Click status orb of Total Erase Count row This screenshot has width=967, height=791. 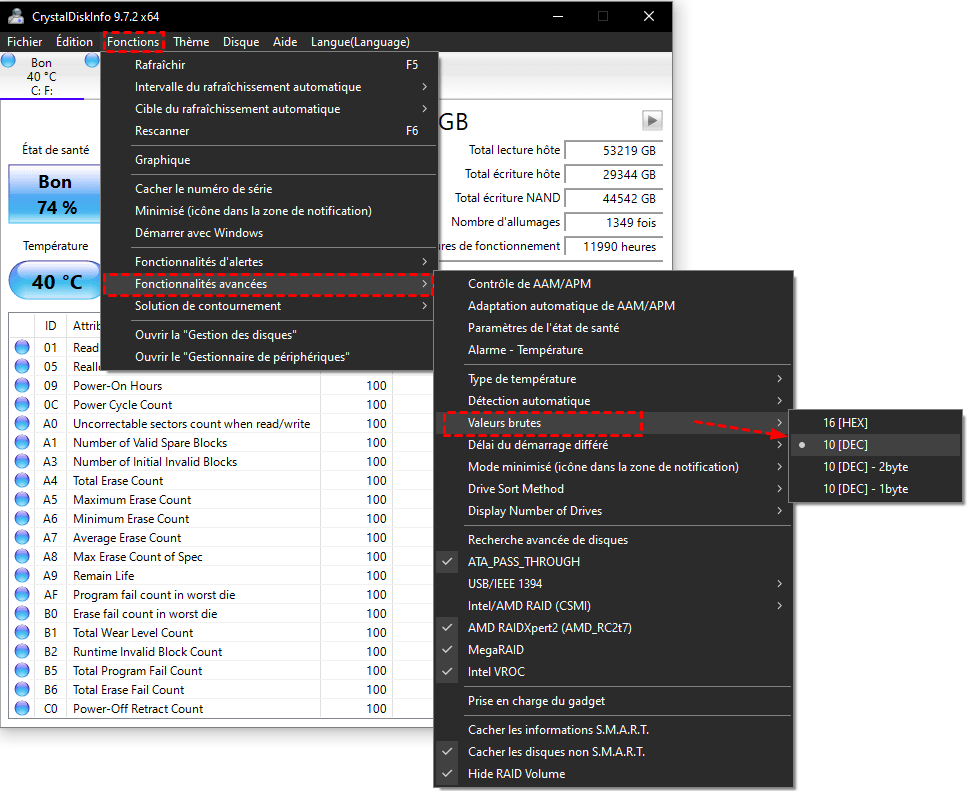[x=22, y=480]
